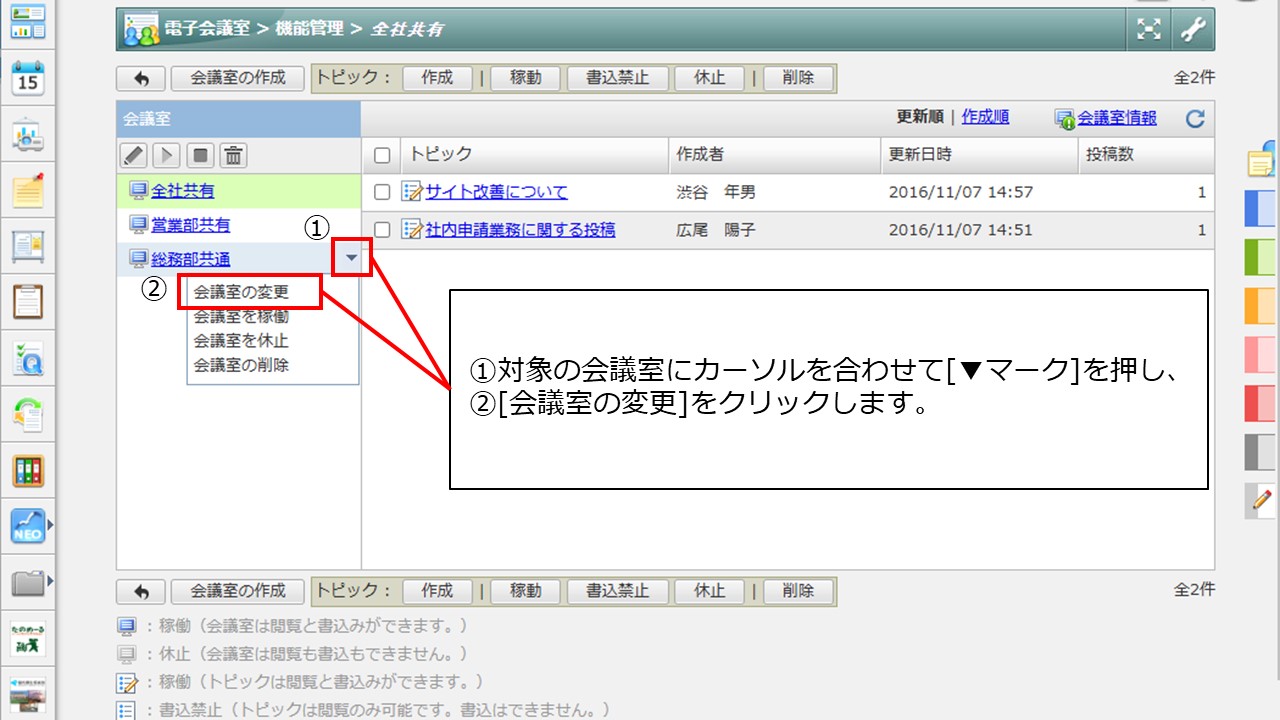The width and height of the screenshot is (1280, 720).
Task: Click the trash delete icon in the 会議室 panel
Action: coord(233,155)
